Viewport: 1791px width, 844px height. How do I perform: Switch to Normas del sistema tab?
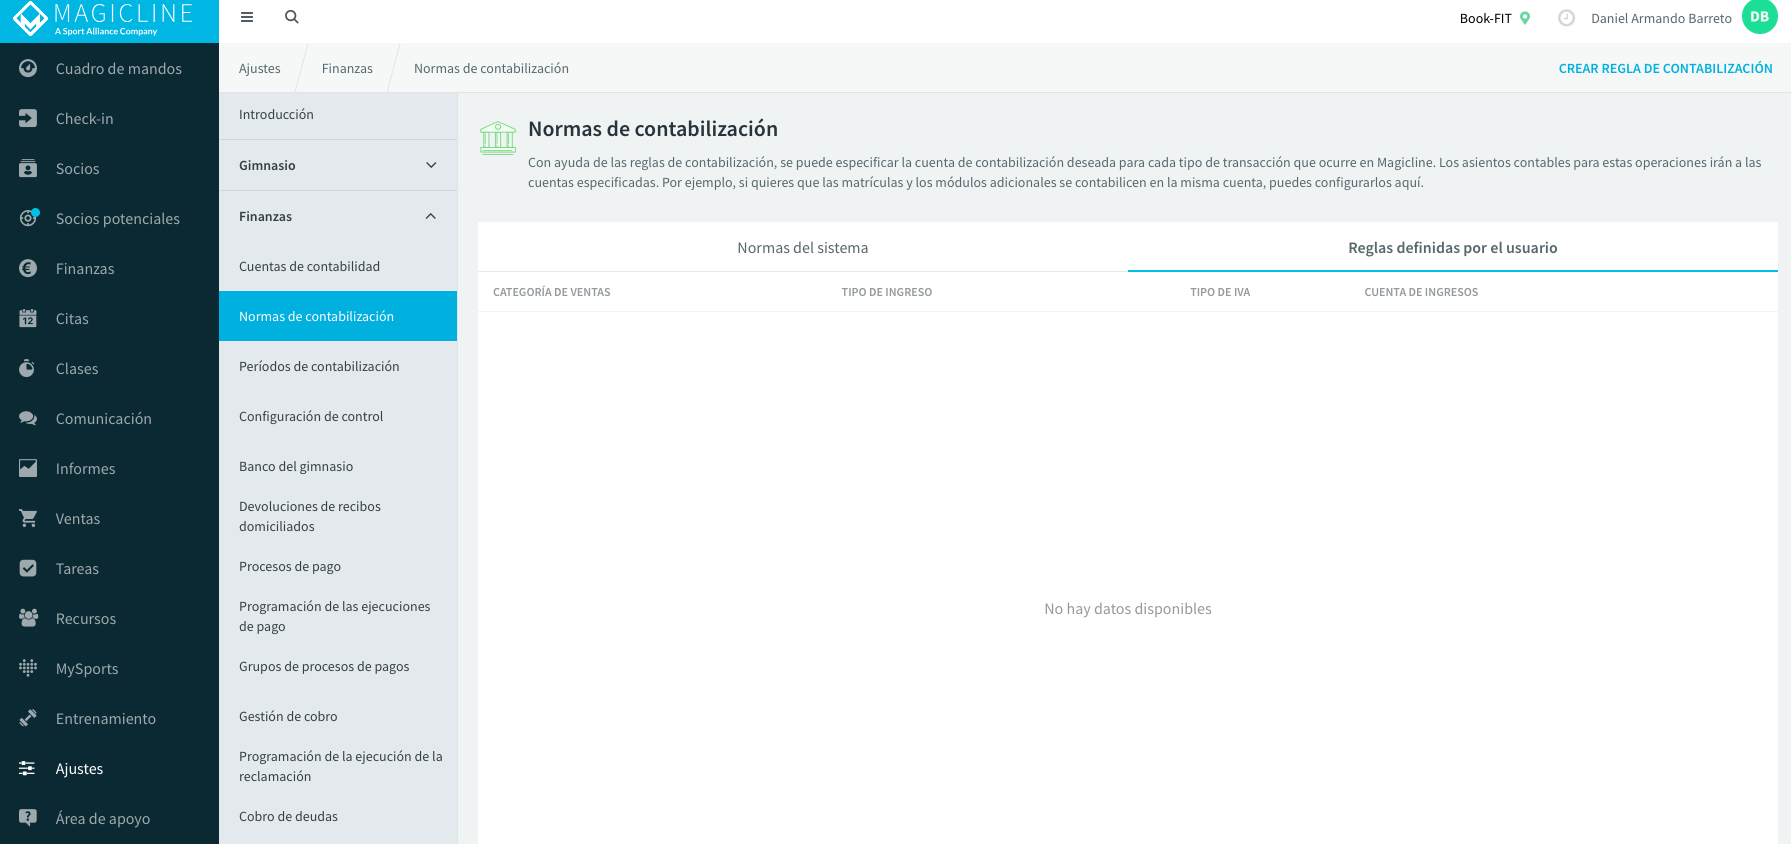coord(803,247)
